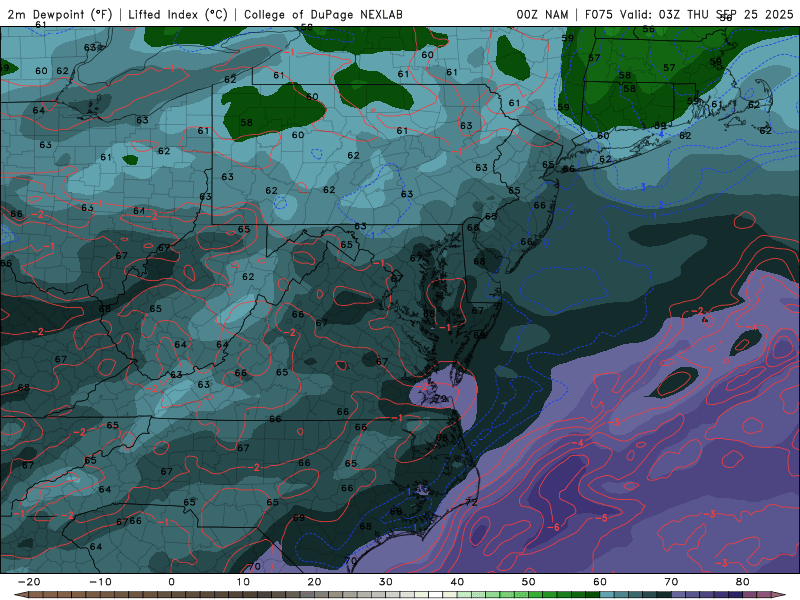The image size is (800, 600).
Task: Click the left arrow end of the color bar
Action: [x=19, y=595]
